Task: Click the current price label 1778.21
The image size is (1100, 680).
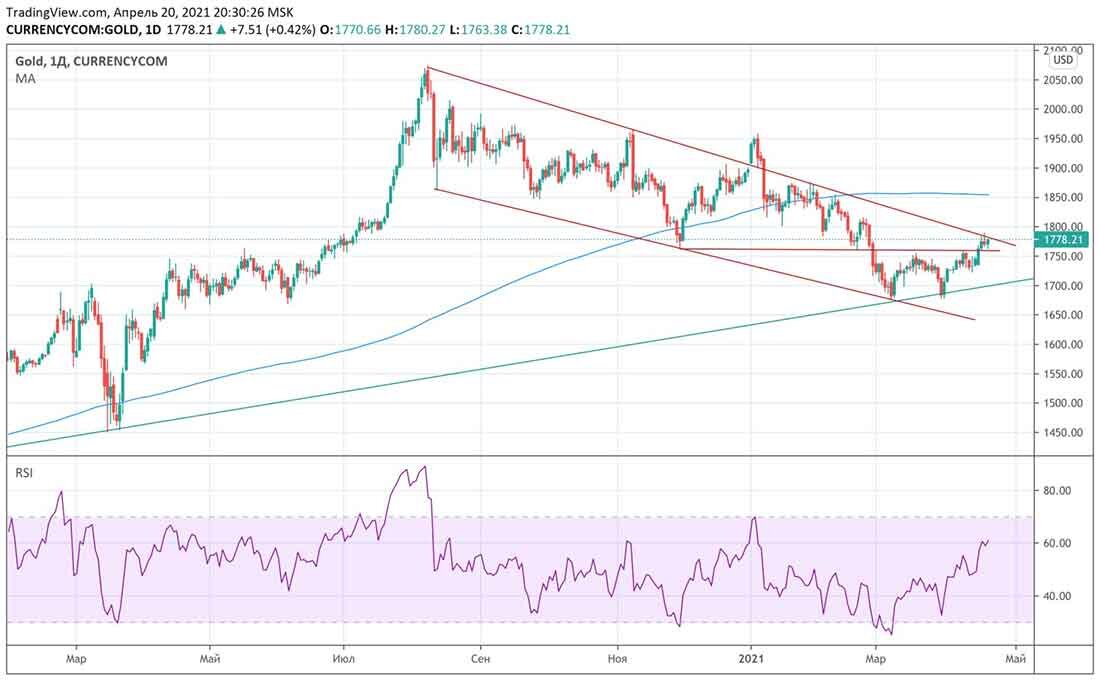Action: [x=1063, y=239]
